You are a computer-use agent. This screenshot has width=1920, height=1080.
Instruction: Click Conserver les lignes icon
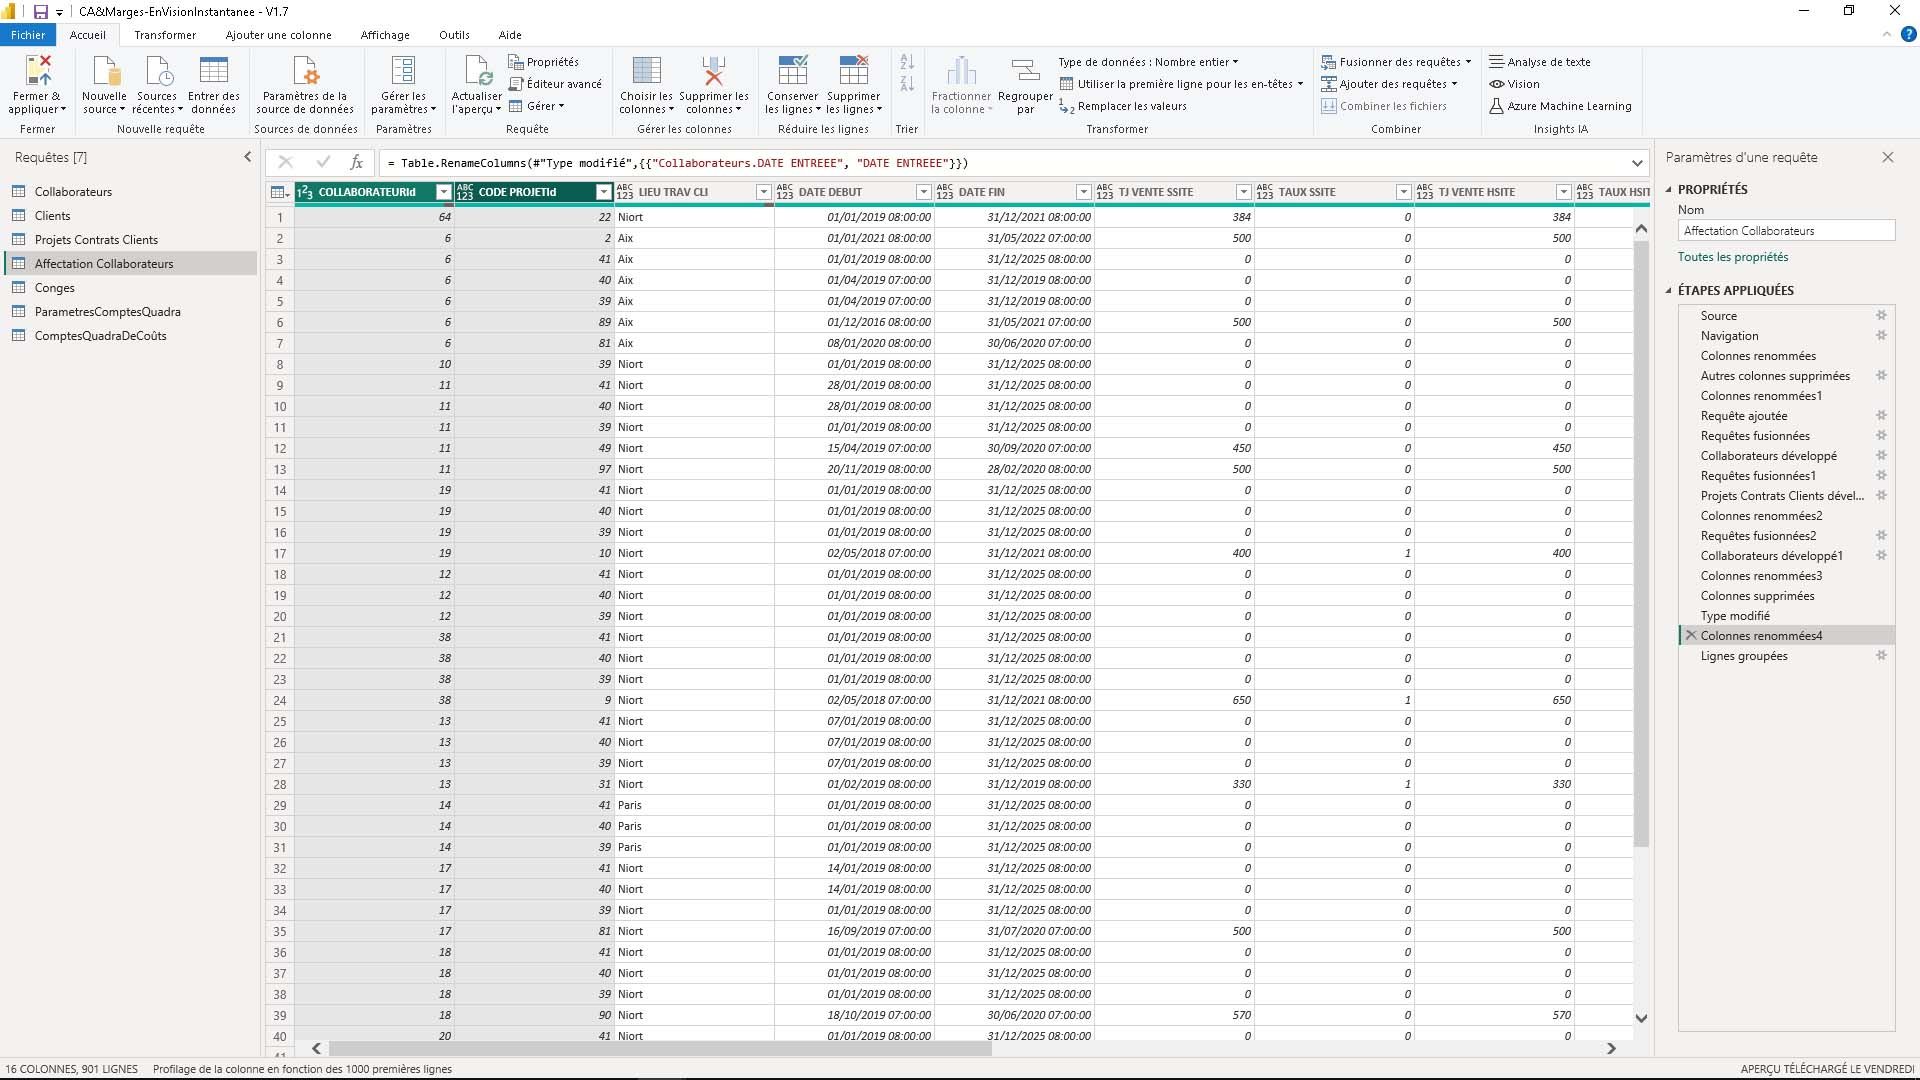tap(792, 71)
